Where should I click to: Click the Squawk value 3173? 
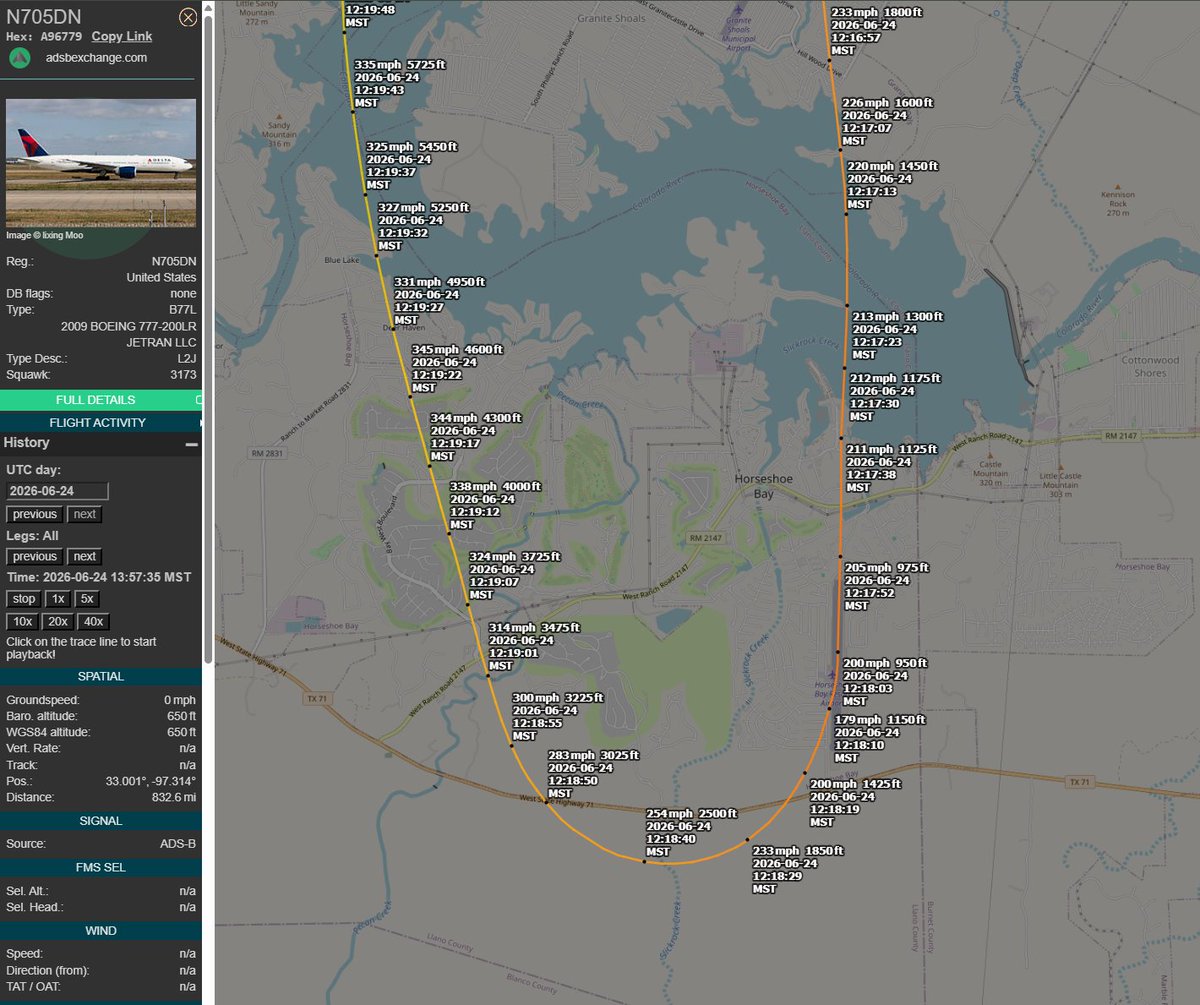[x=181, y=375]
